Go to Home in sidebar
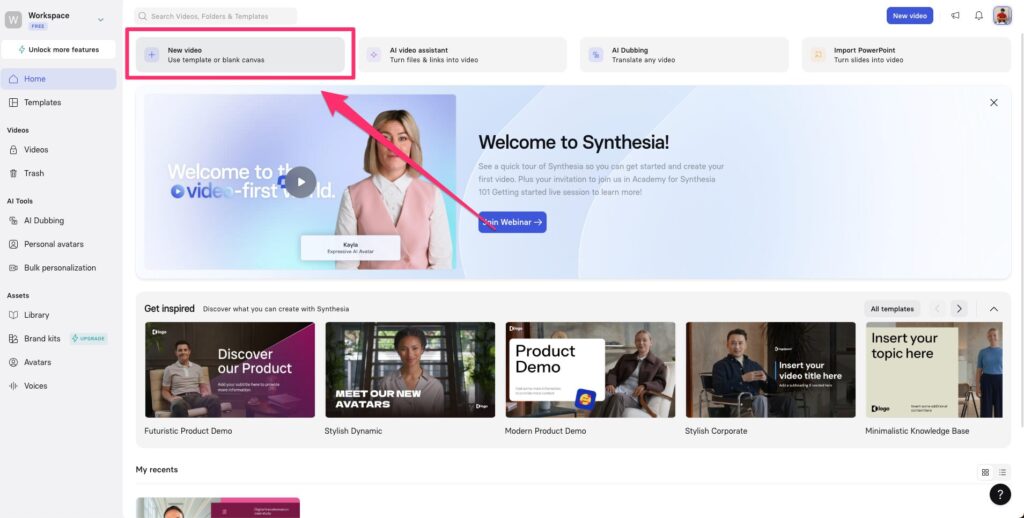Image resolution: width=1024 pixels, height=518 pixels. 59,79
